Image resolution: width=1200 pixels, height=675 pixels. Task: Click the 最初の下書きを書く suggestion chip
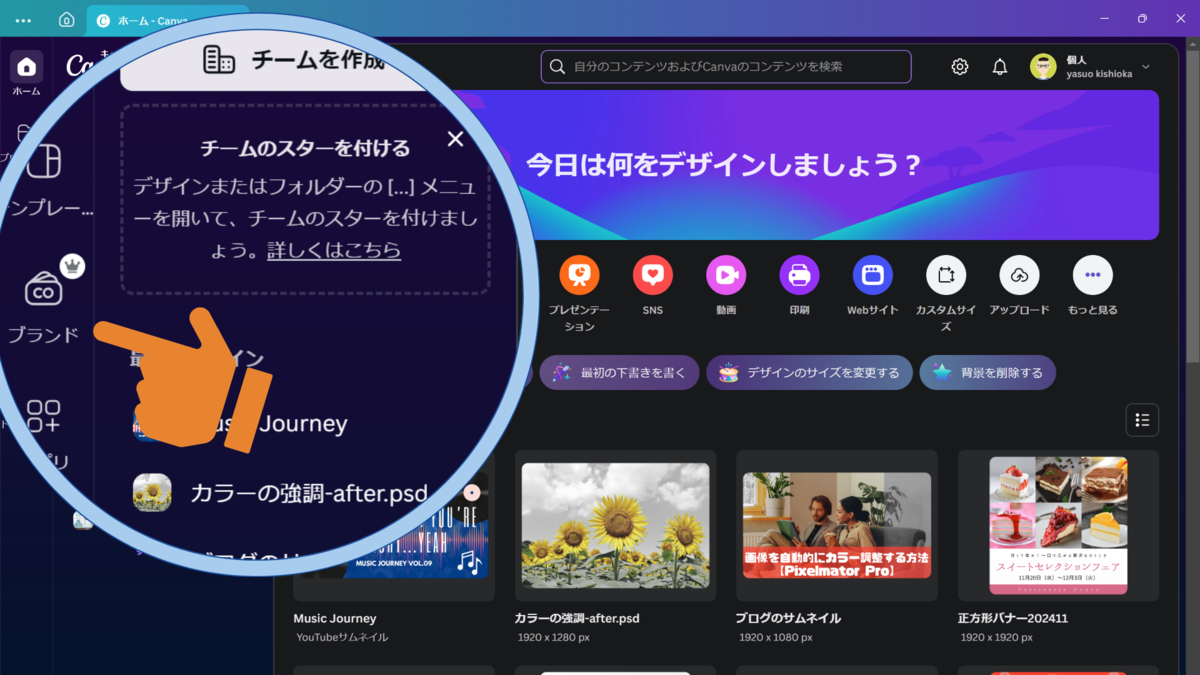619,373
